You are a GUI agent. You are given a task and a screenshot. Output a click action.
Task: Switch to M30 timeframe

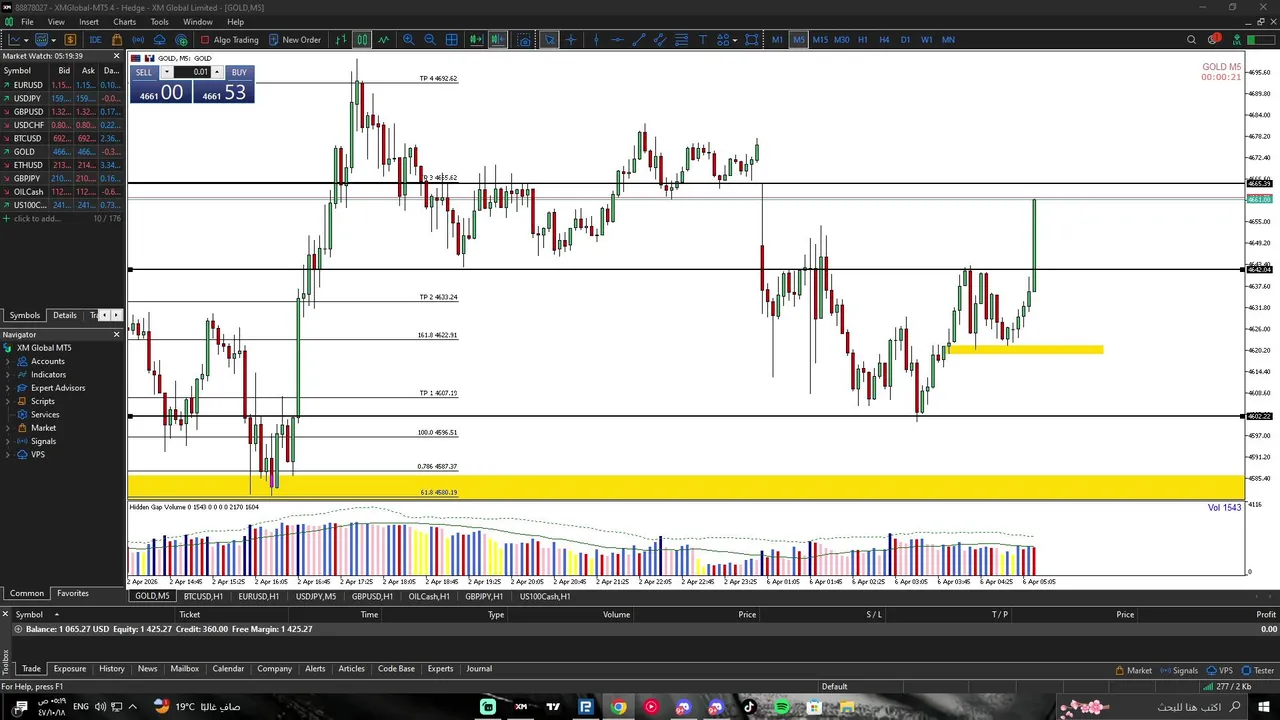[x=842, y=40]
